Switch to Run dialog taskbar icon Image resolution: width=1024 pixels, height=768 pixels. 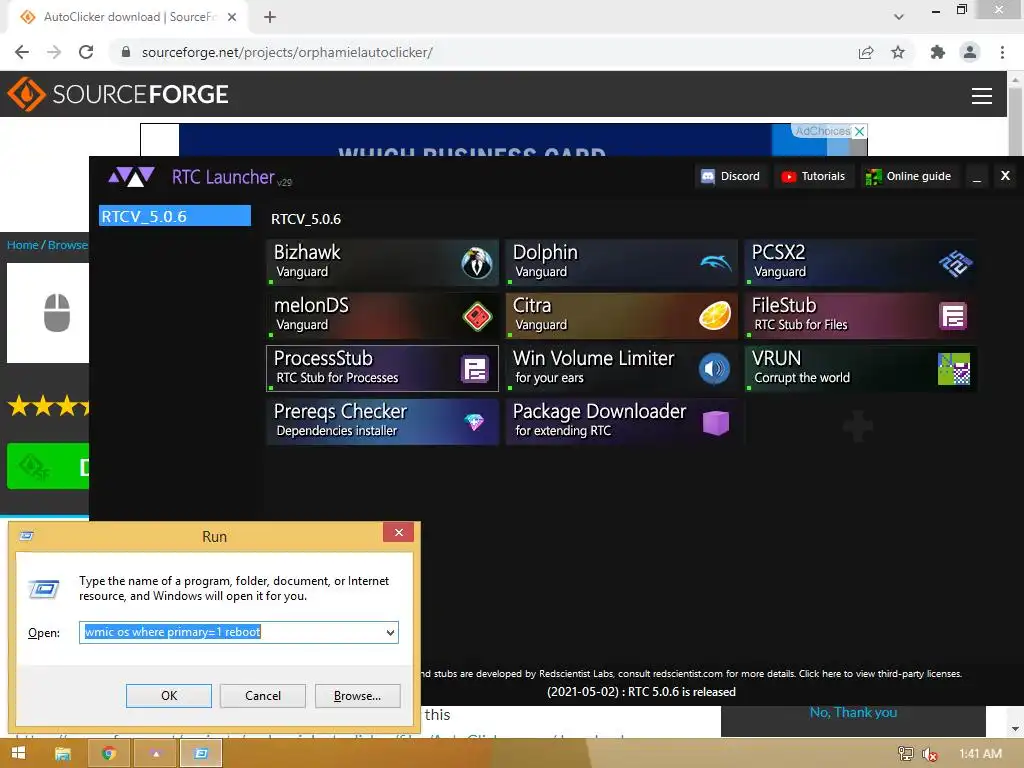pyautogui.click(x=201, y=754)
